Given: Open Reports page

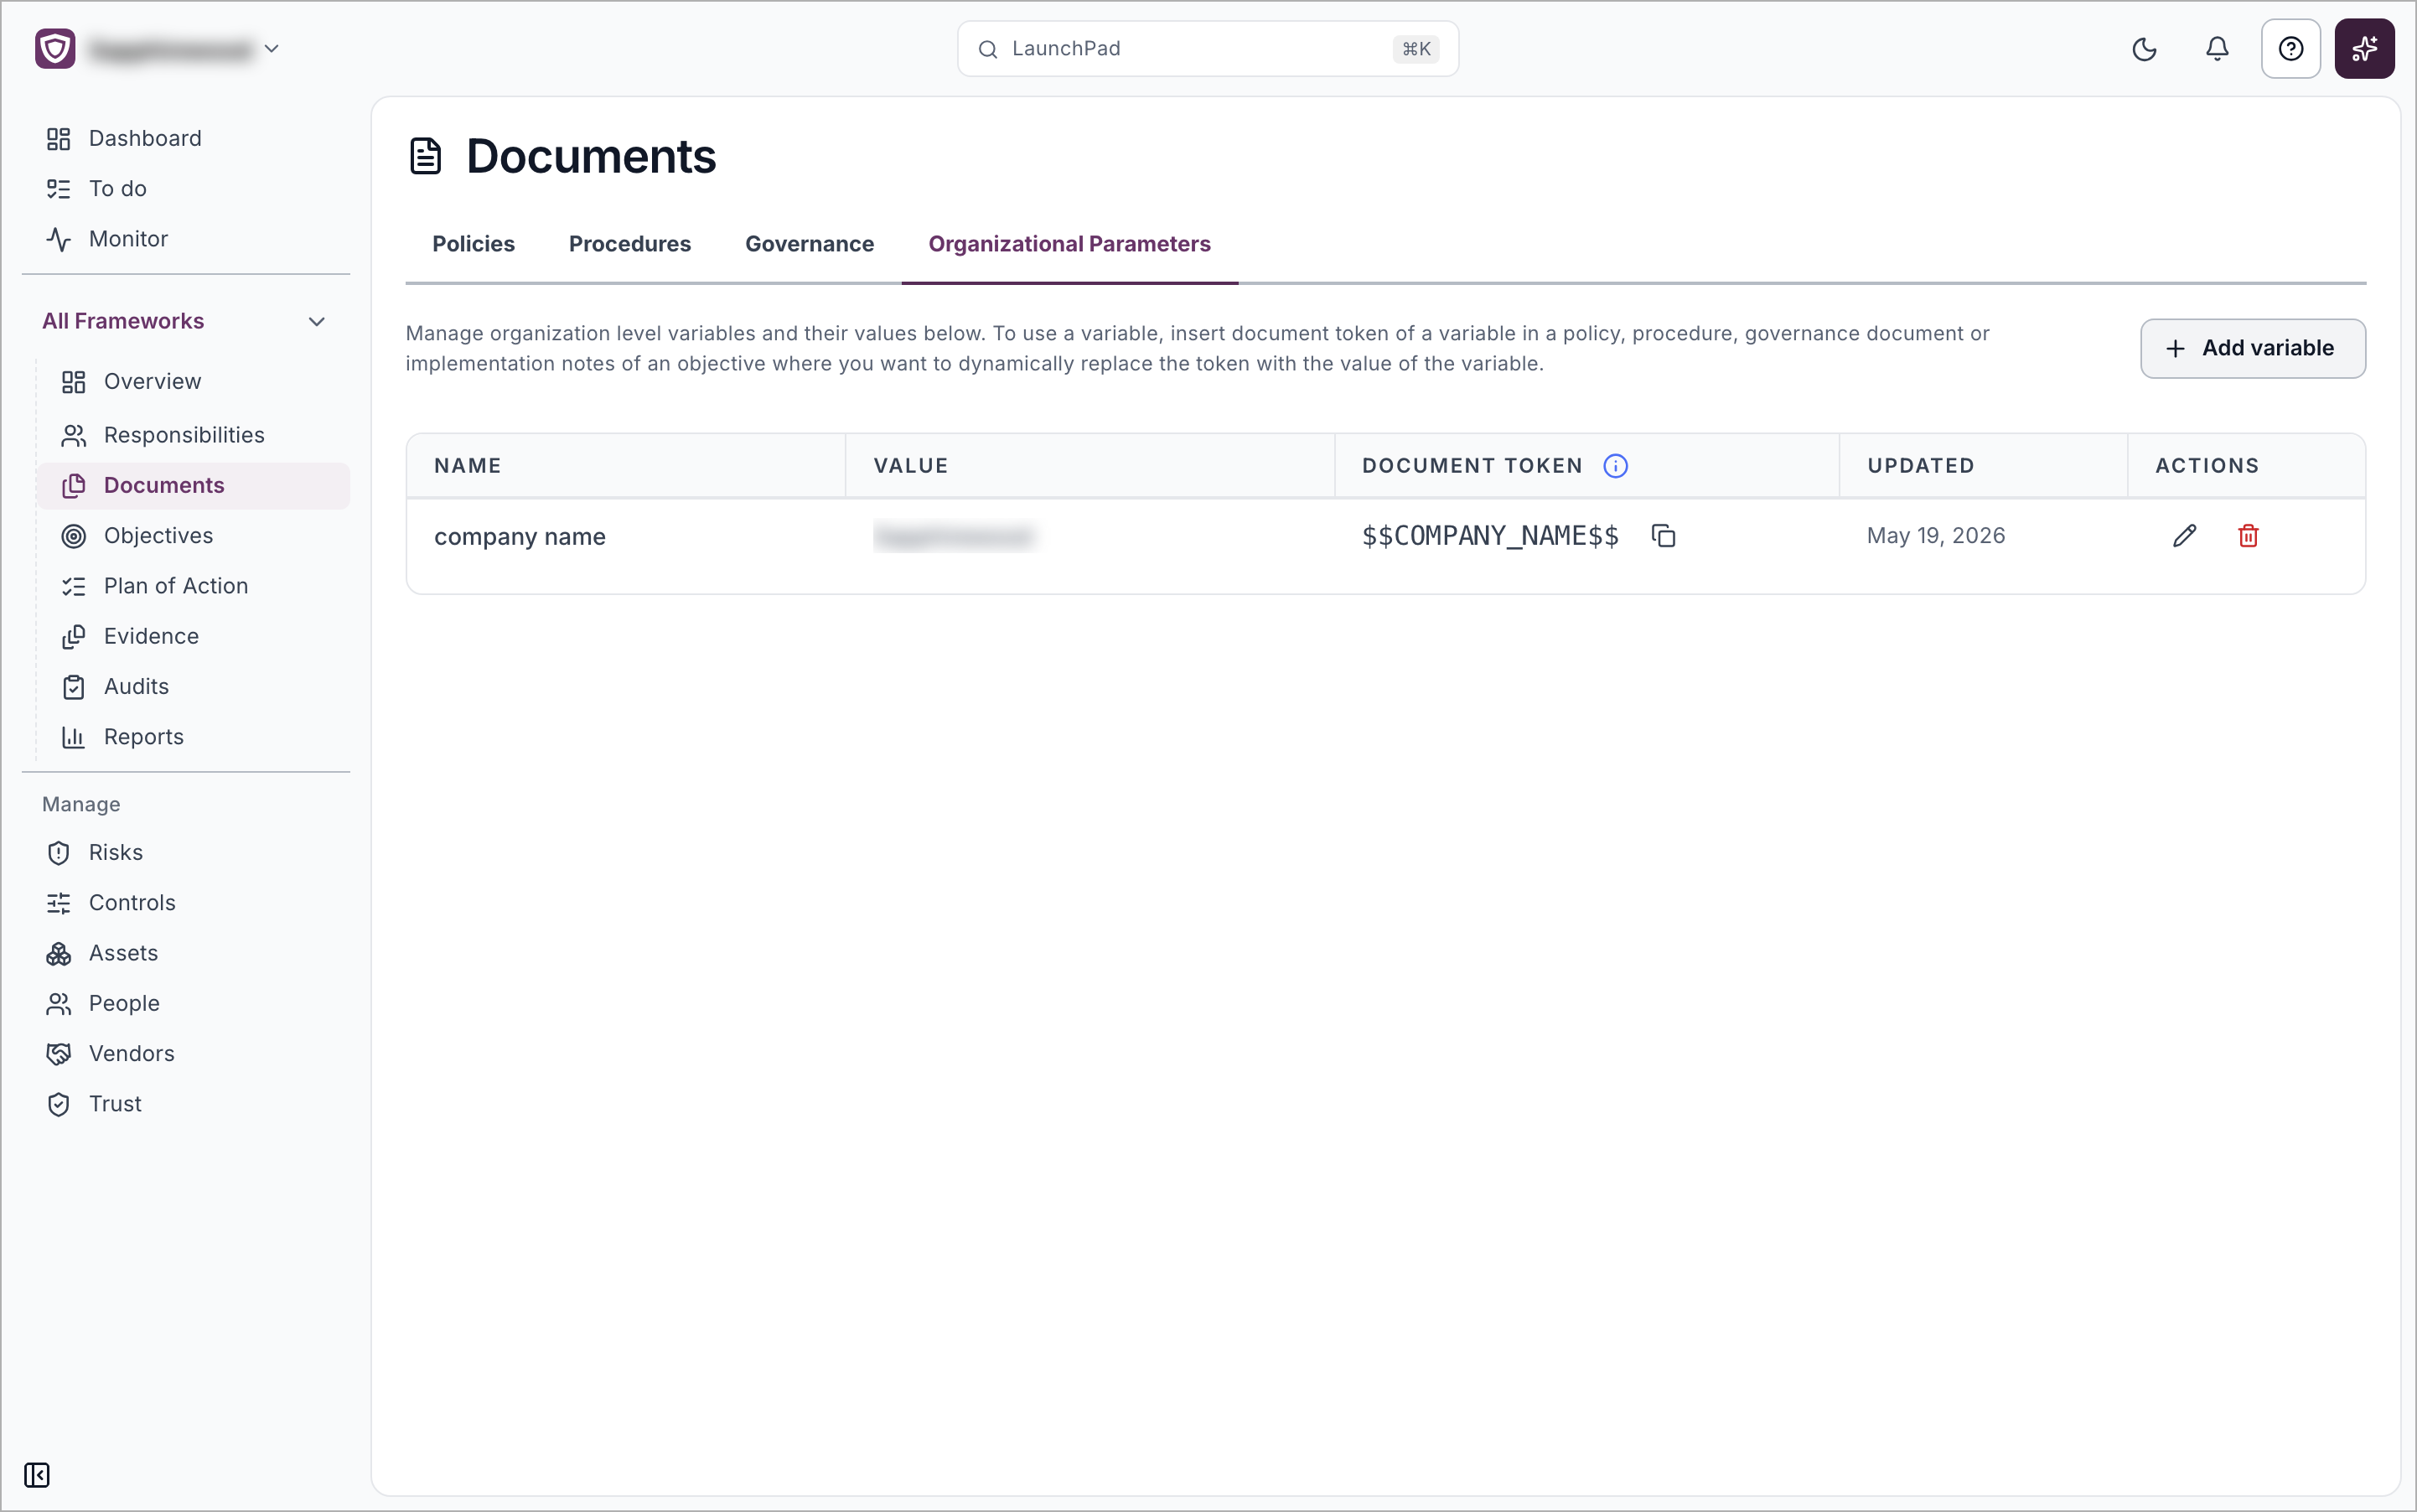Looking at the screenshot, I should click(194, 737).
